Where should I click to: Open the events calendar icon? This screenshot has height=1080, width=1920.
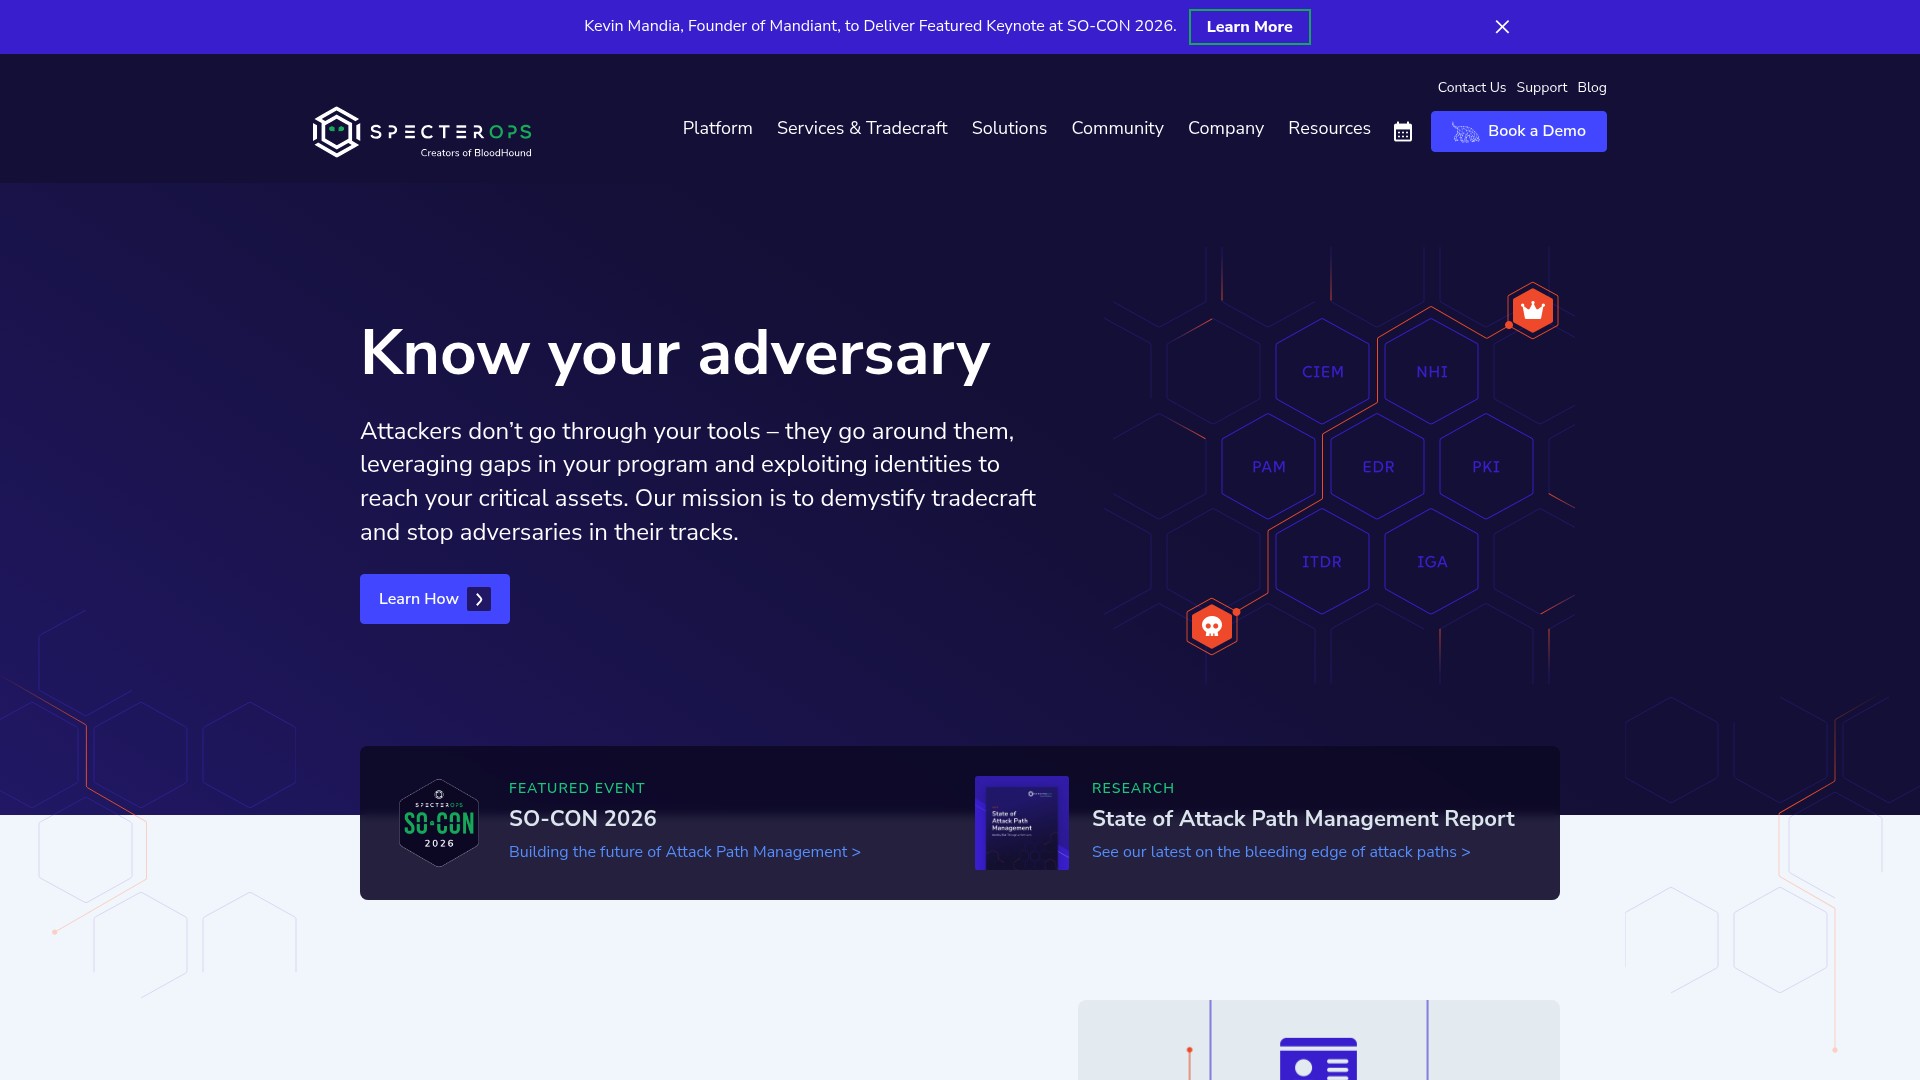[1403, 132]
